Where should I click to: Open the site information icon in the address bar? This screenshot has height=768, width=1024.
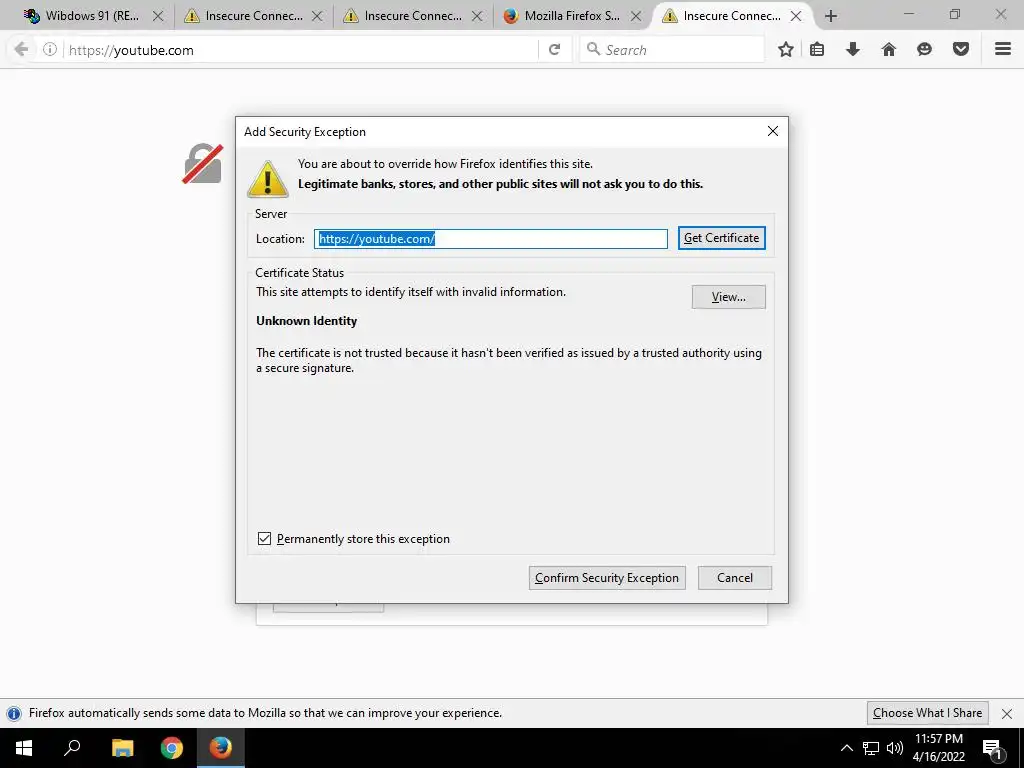pos(50,50)
